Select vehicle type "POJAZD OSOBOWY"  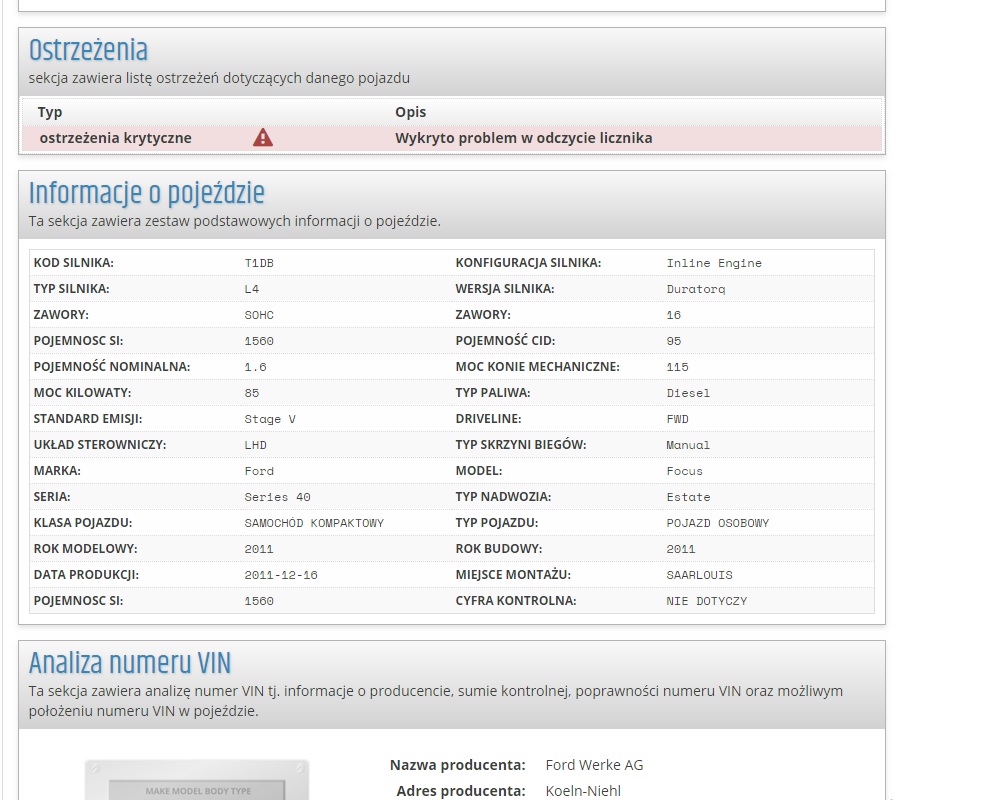[717, 523]
